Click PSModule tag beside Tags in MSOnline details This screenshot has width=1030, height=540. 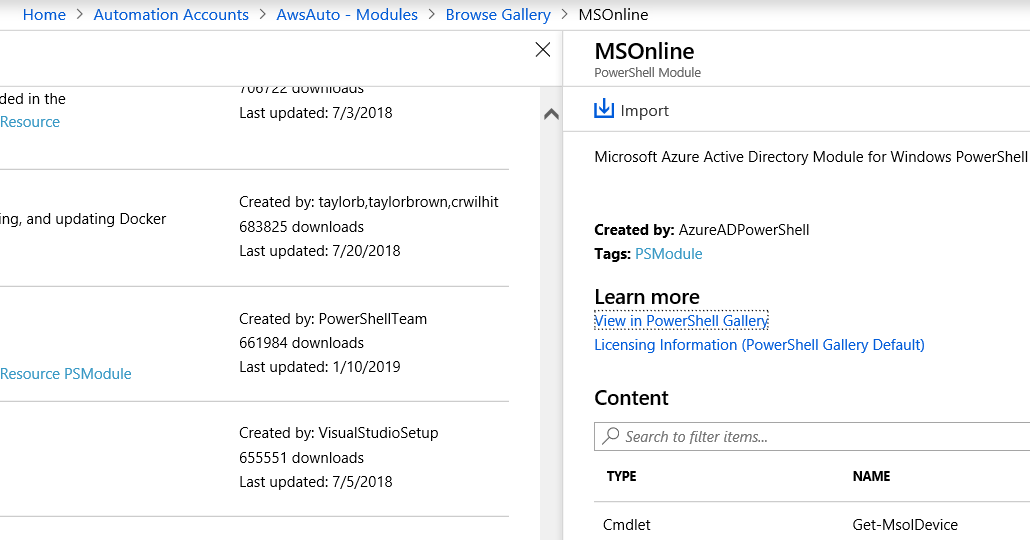click(668, 254)
